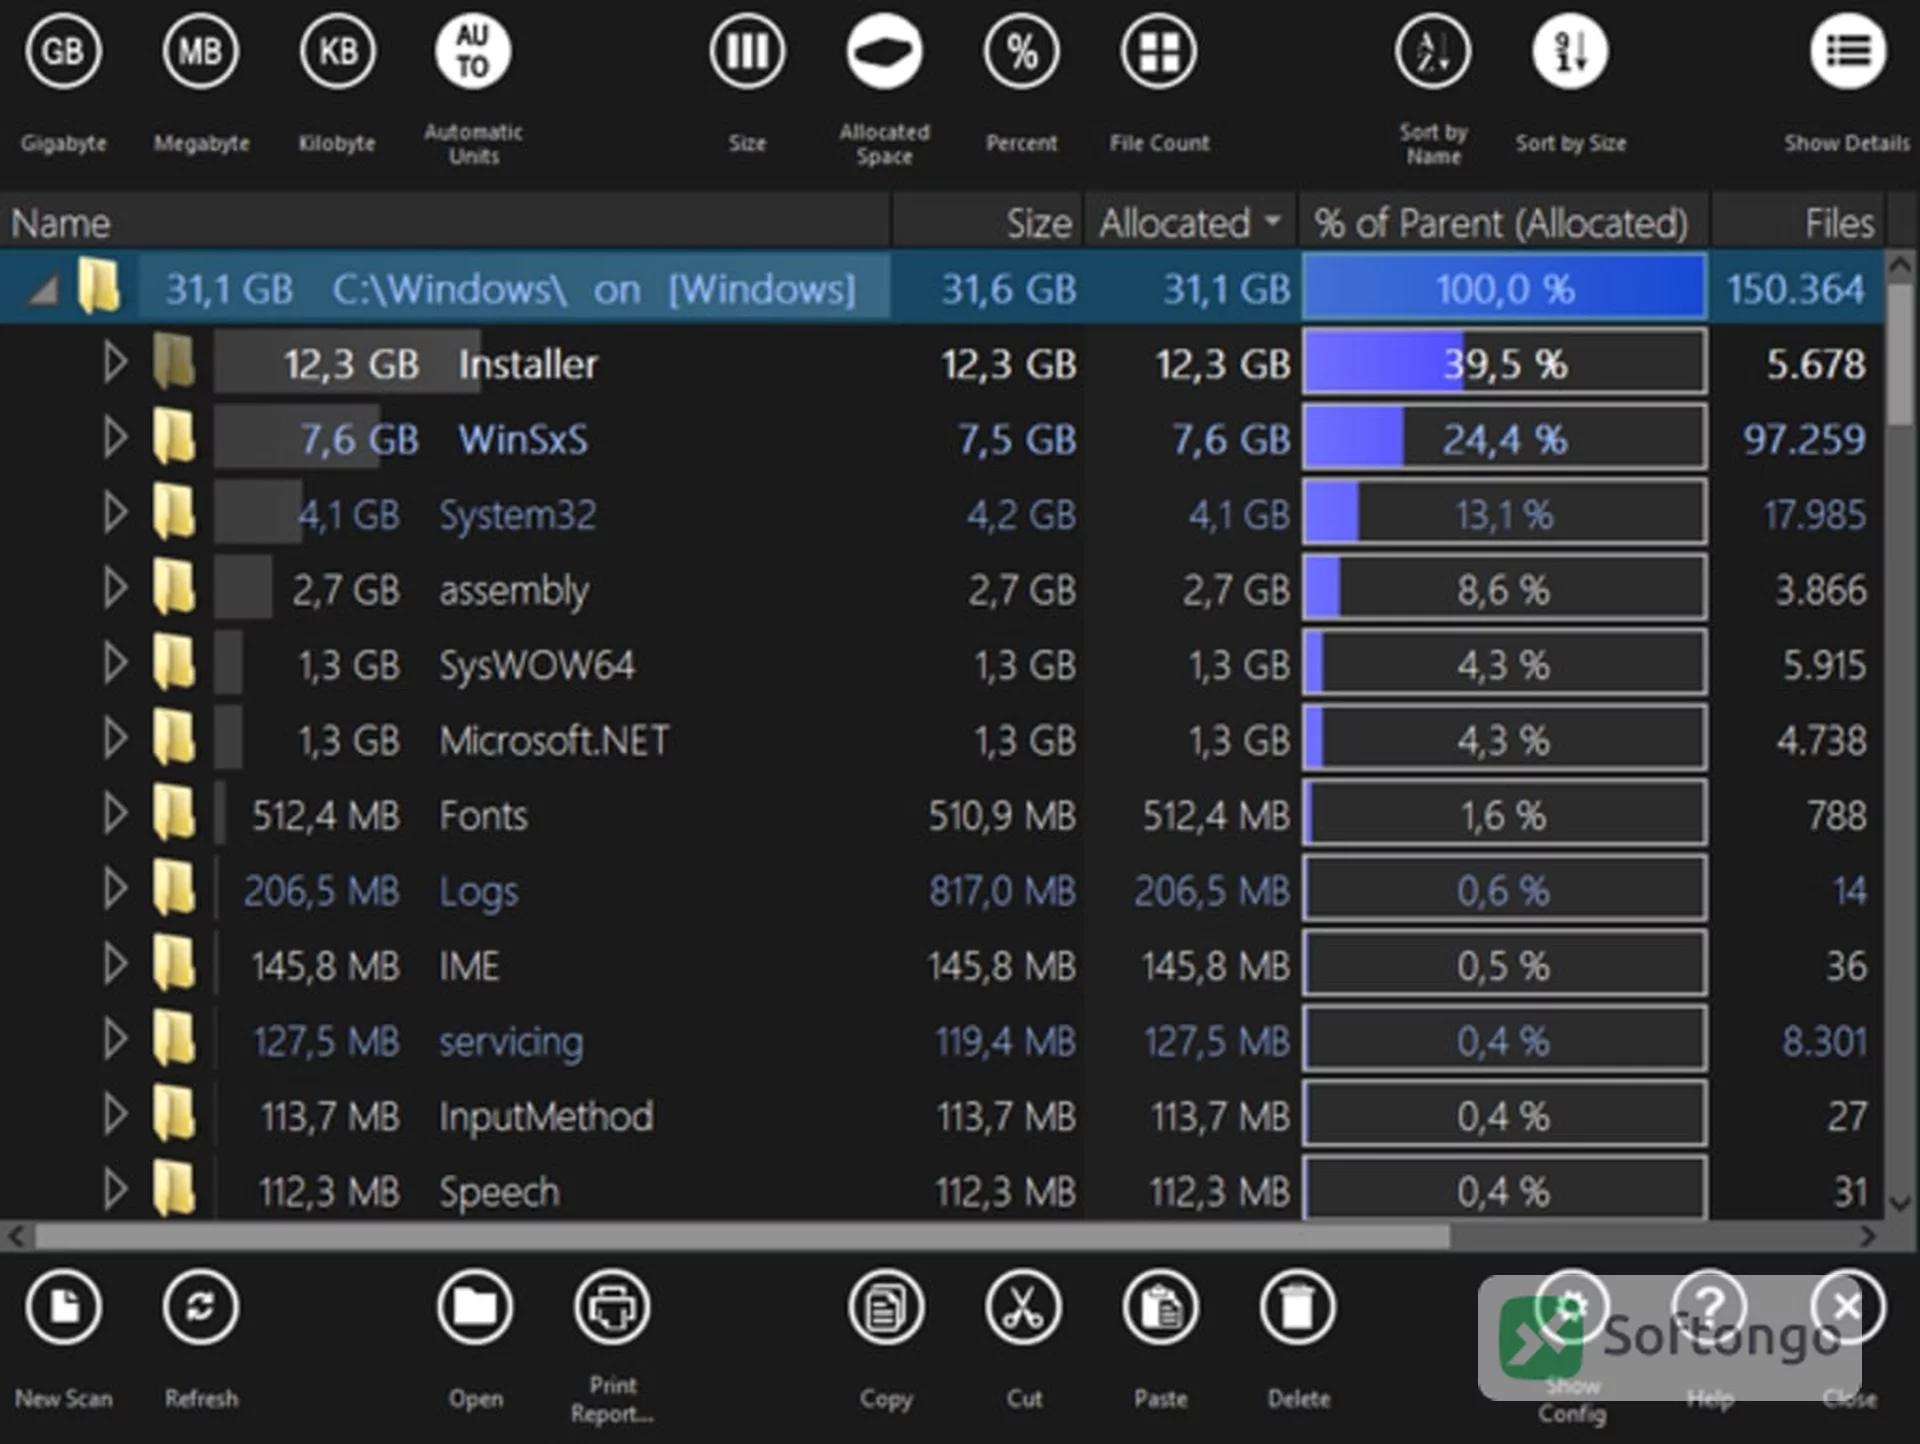Open the selected folder

474,1307
